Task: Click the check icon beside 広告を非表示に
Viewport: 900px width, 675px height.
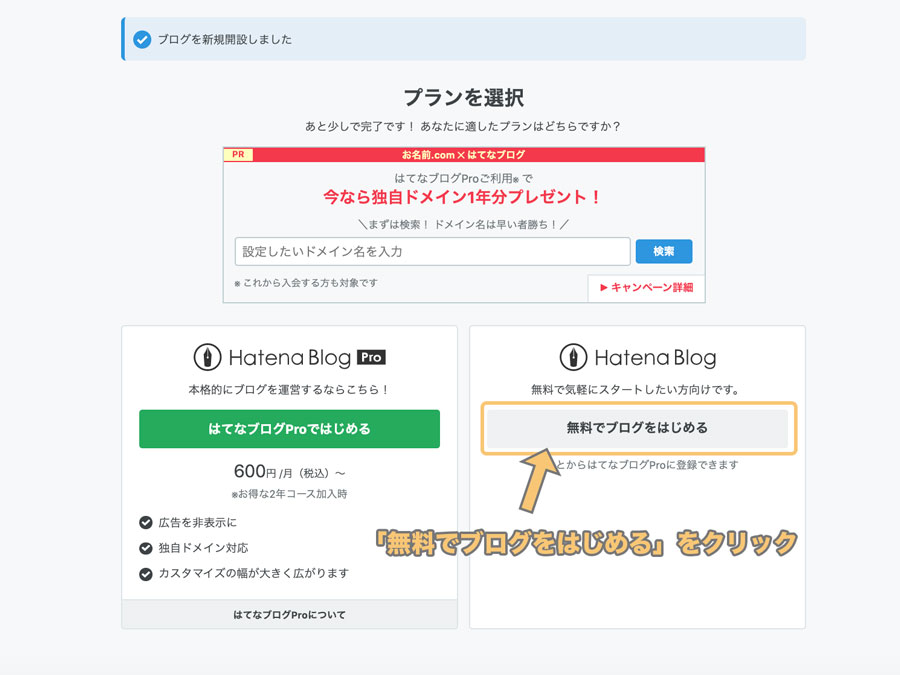Action: [146, 522]
